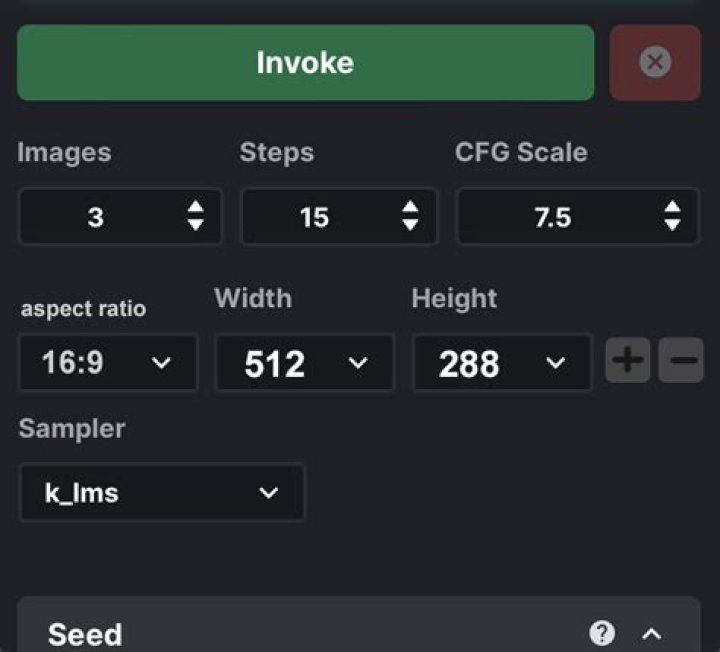This screenshot has width=720, height=652.
Task: Increment Steps with the up arrow
Action: (x=410, y=207)
